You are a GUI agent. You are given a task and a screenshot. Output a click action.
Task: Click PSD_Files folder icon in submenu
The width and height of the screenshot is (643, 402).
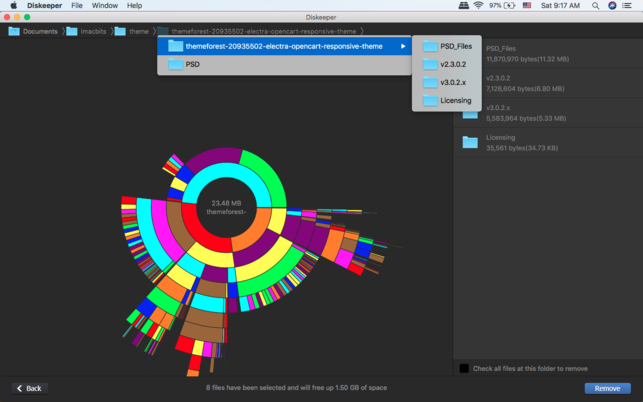click(x=430, y=46)
